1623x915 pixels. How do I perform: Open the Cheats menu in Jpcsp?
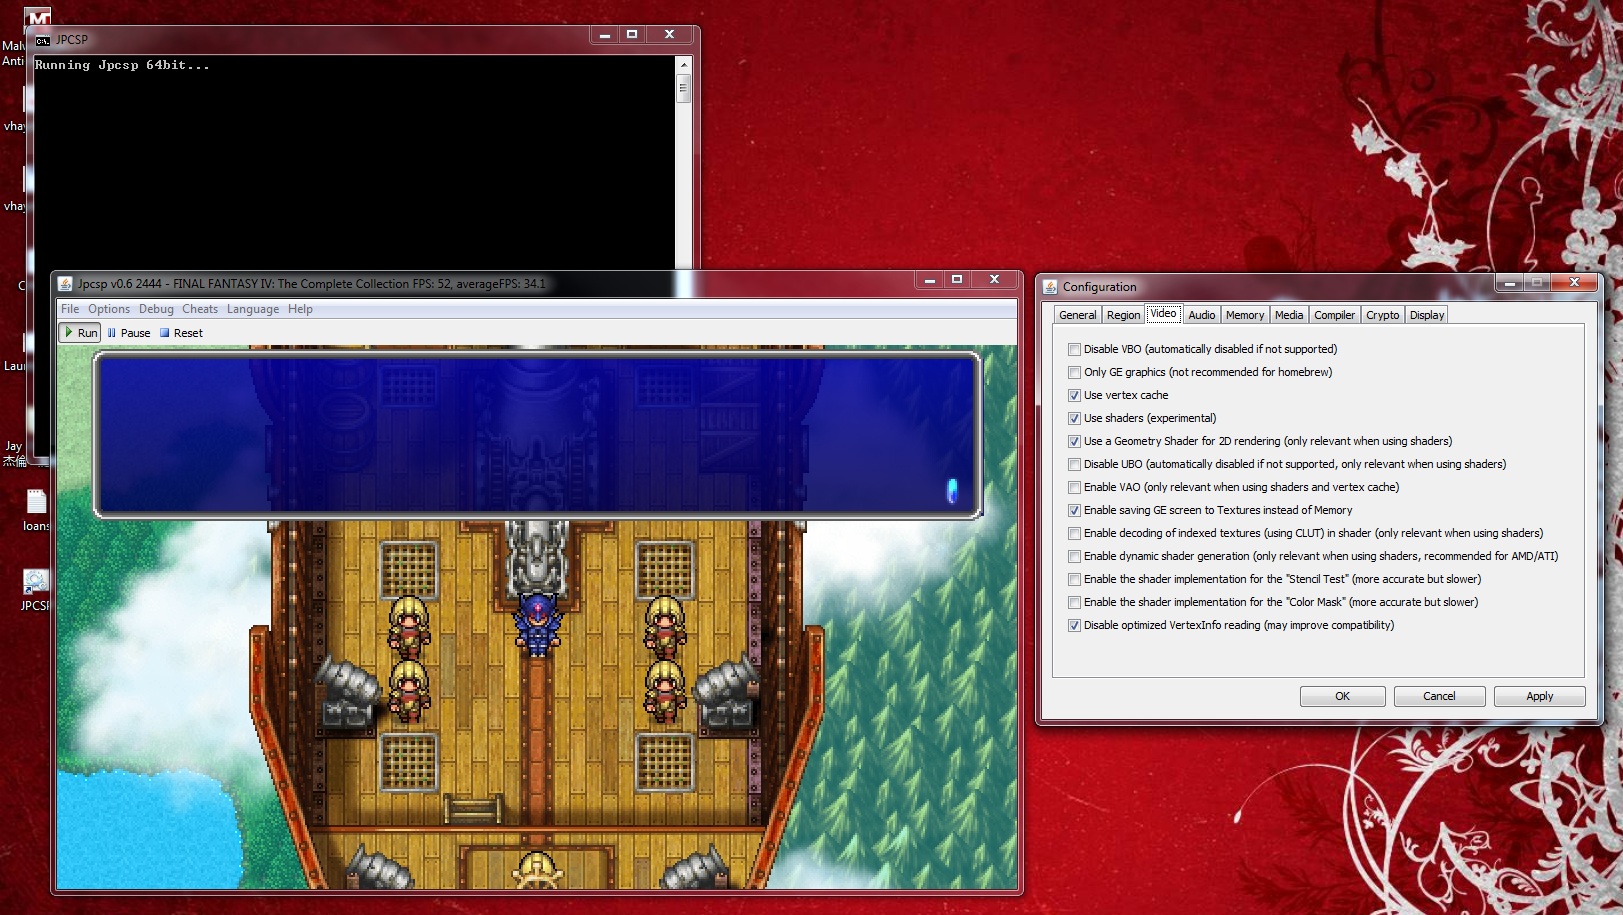pyautogui.click(x=200, y=309)
